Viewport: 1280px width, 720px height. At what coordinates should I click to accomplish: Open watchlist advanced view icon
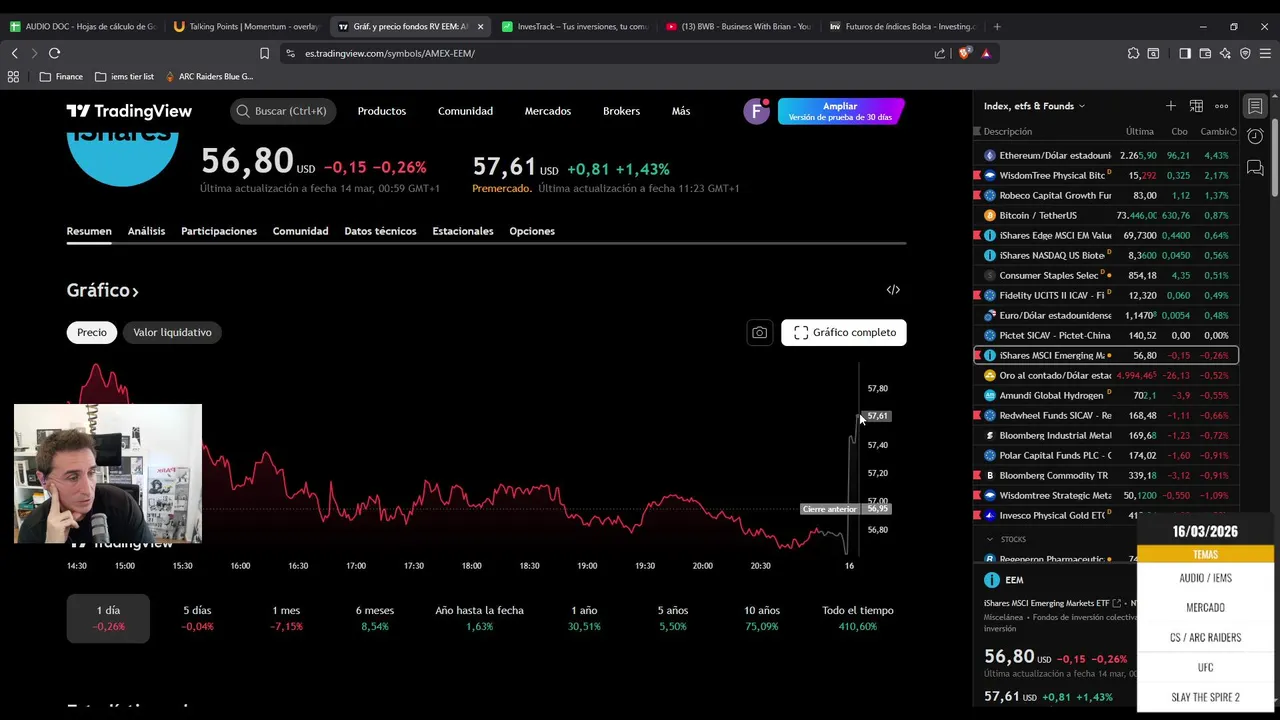(x=1196, y=106)
